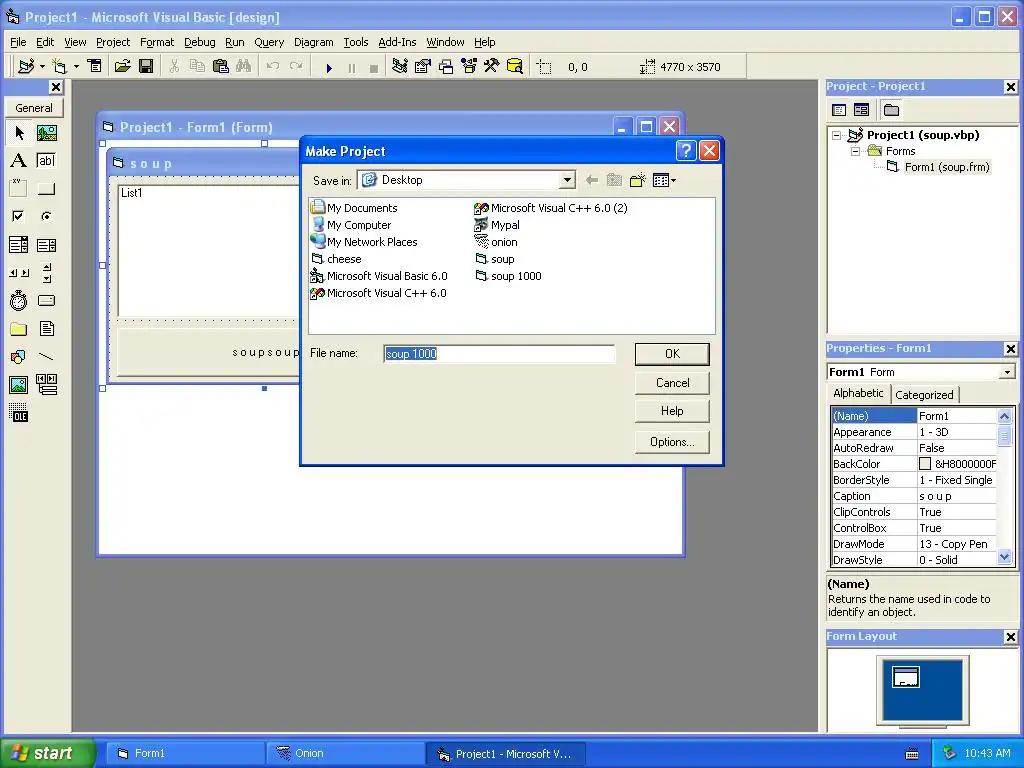Click the Start run button in toolbar

[329, 67]
